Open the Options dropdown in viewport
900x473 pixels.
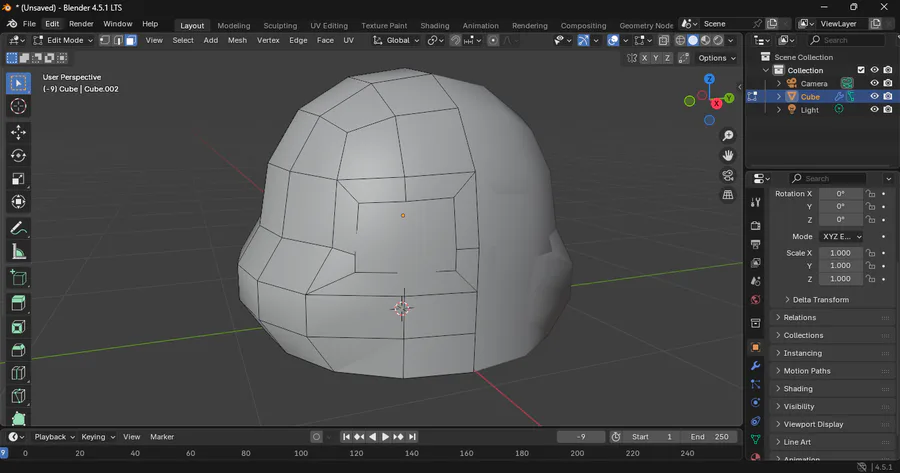(x=717, y=58)
